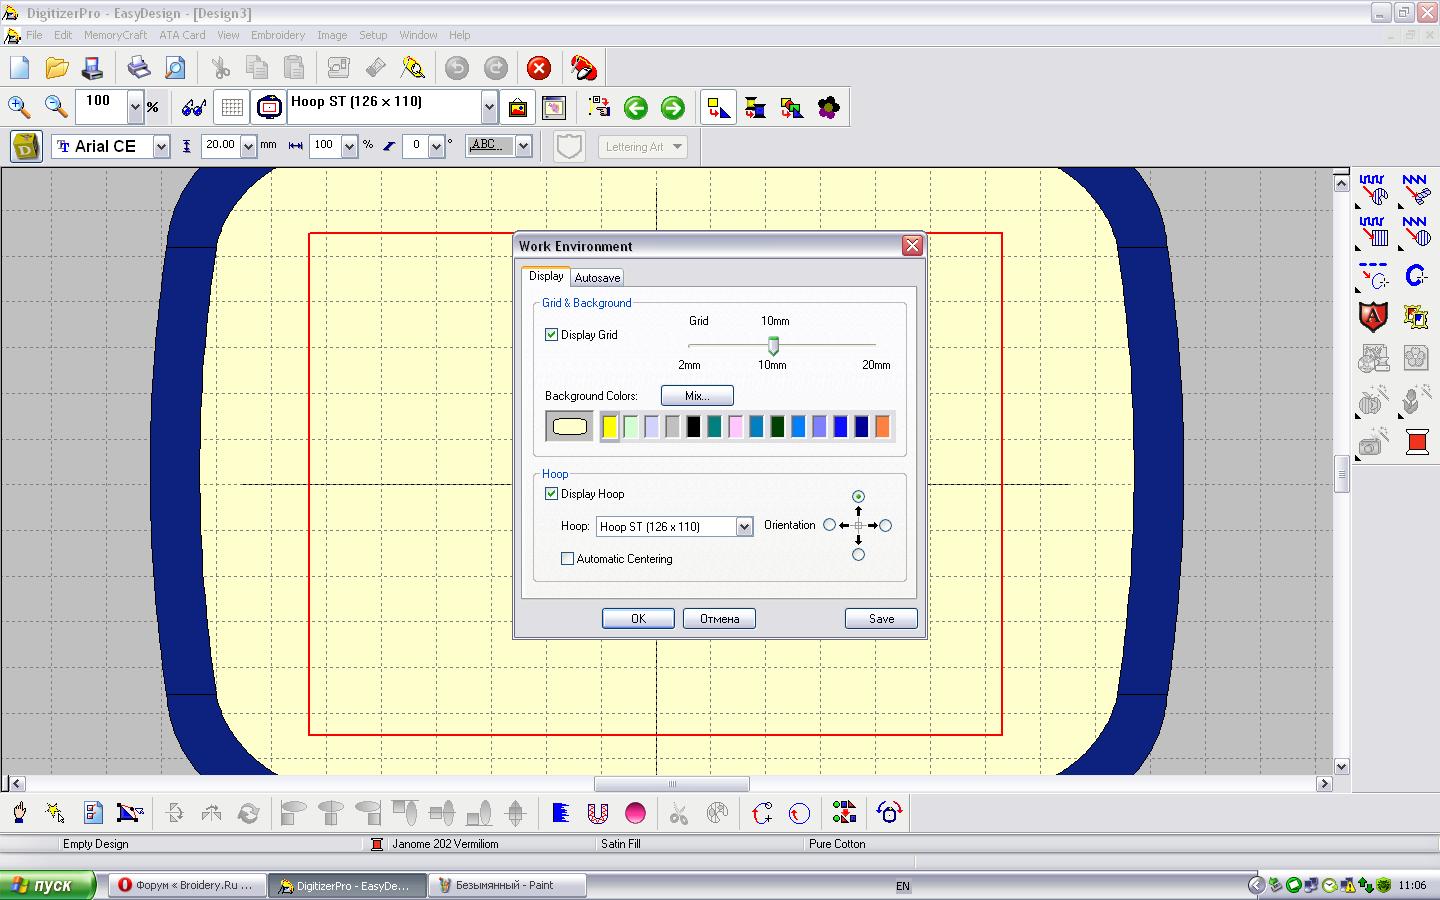Enable Automatic Centering checkbox
This screenshot has width=1440, height=900.
click(x=567, y=559)
